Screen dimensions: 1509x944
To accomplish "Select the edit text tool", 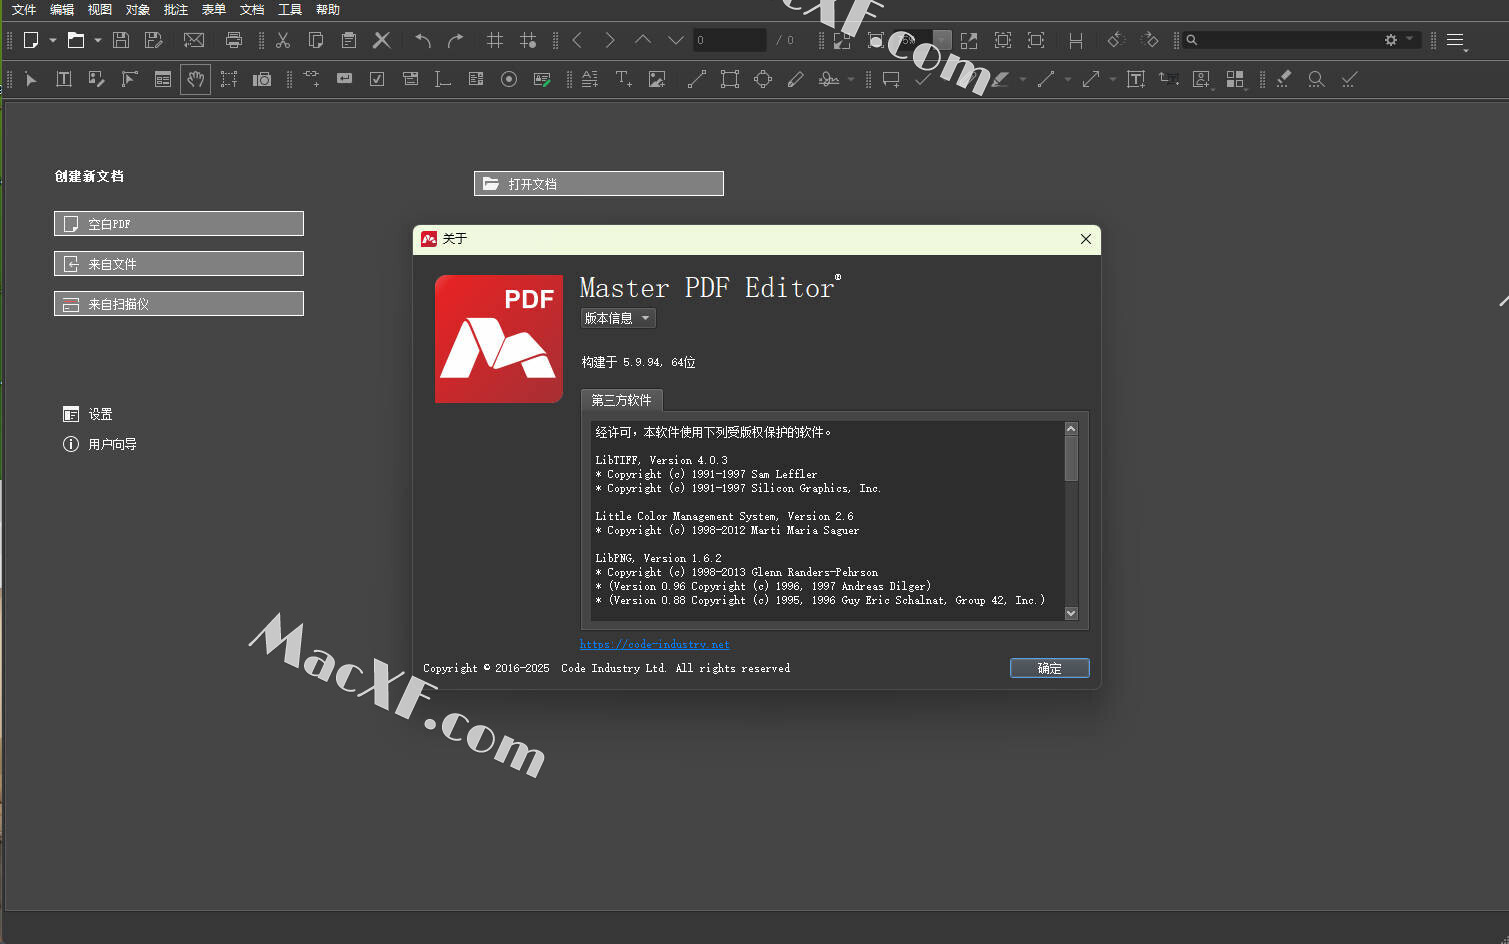I will [64, 79].
